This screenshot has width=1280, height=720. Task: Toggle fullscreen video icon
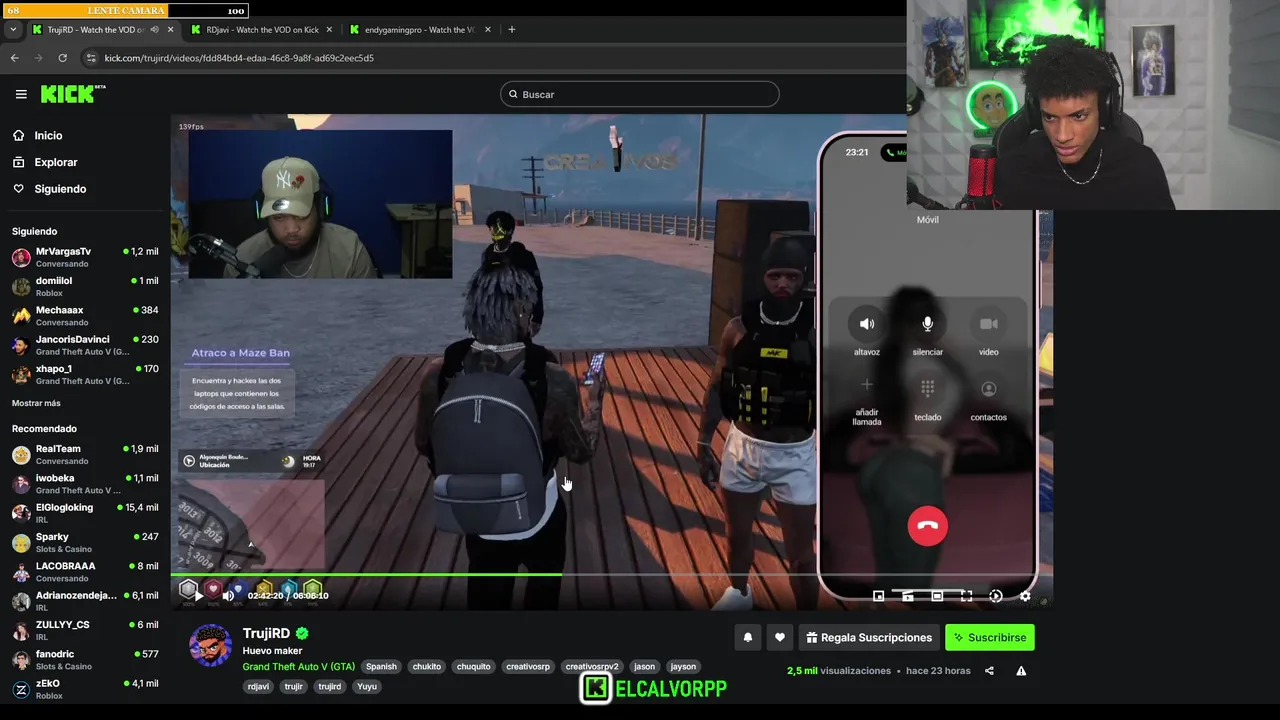tap(966, 596)
